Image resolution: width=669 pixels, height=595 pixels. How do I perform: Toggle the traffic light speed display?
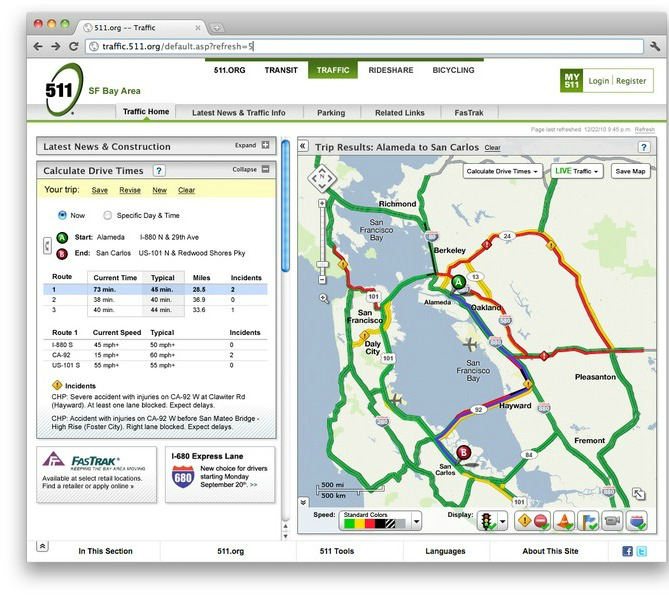(487, 521)
